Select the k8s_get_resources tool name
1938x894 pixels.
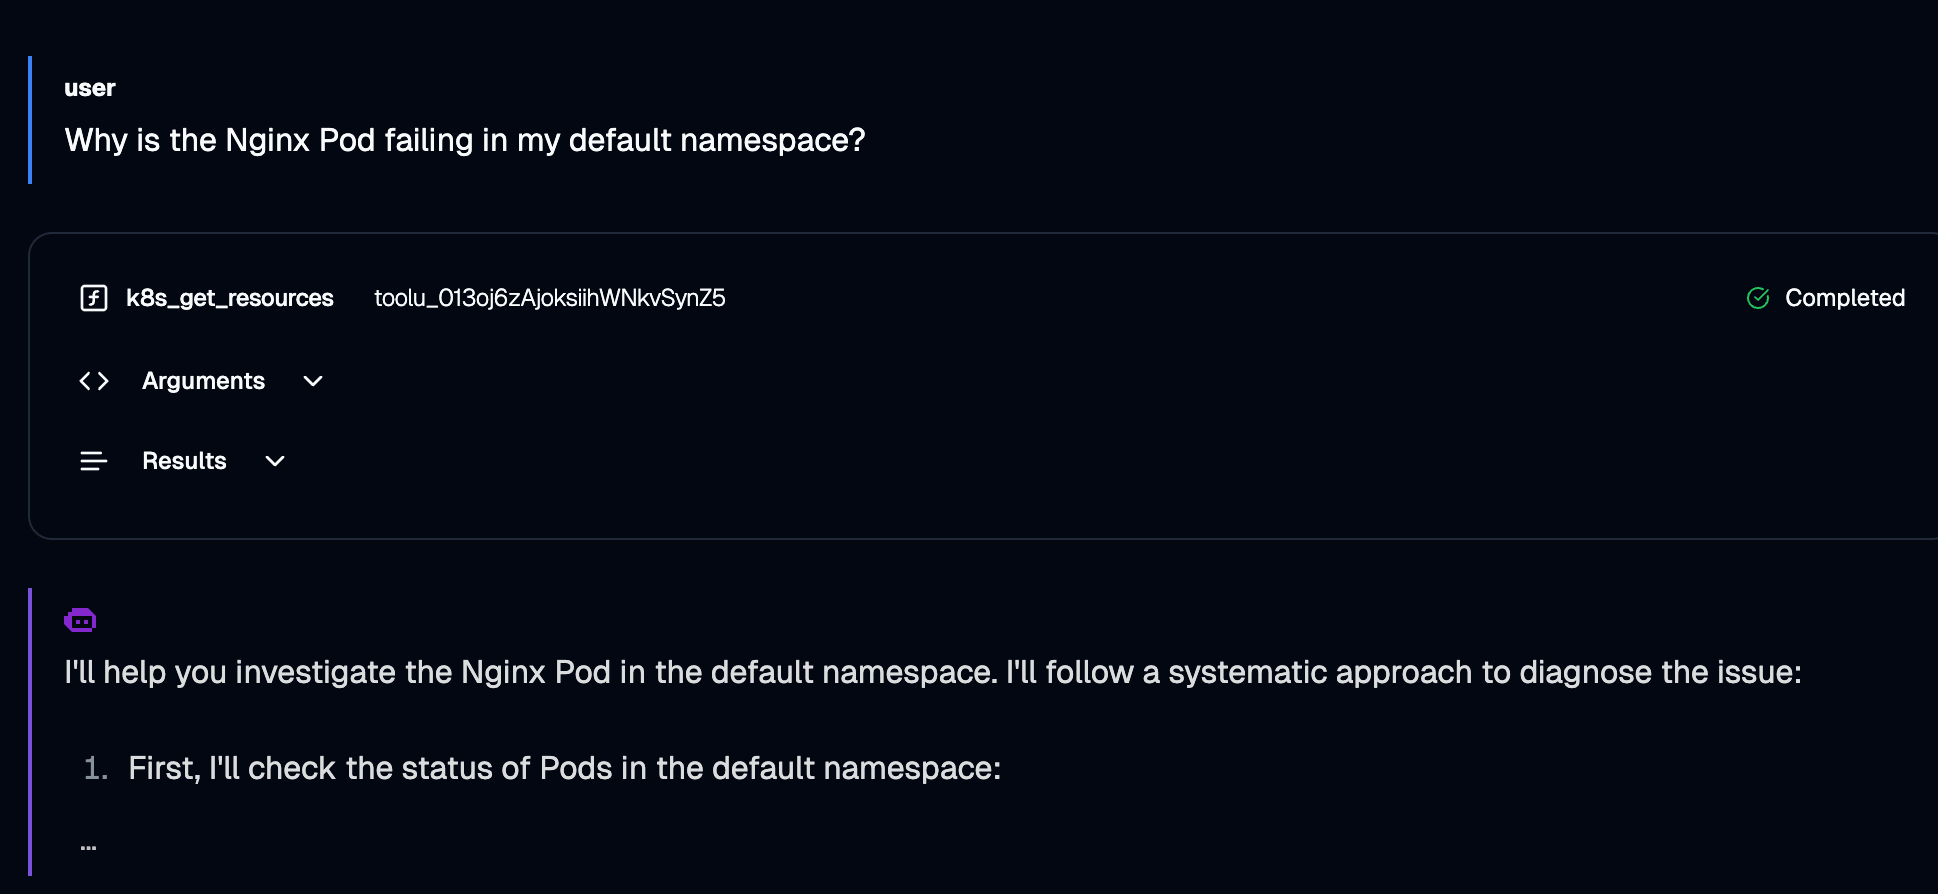pyautogui.click(x=230, y=298)
